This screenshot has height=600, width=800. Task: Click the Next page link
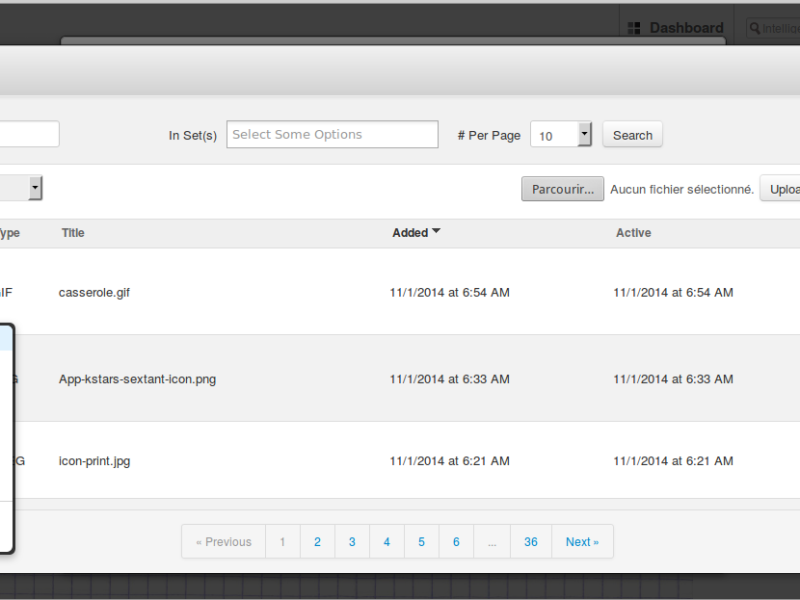click(x=582, y=541)
